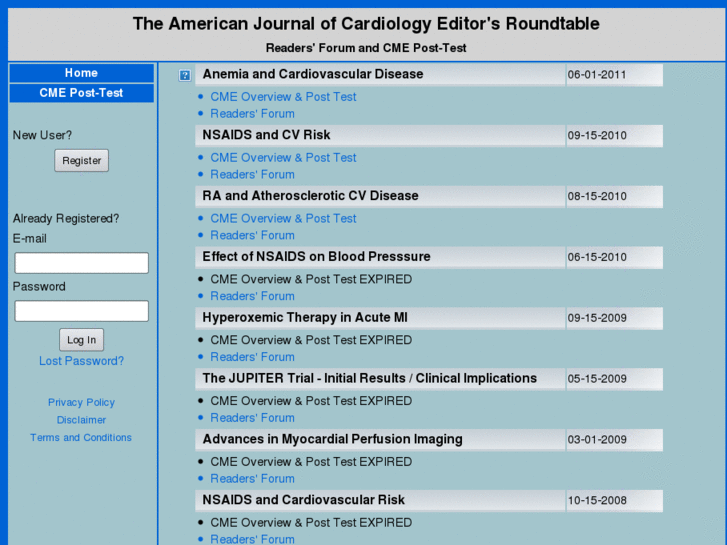Image resolution: width=727 pixels, height=545 pixels.
Task: Click the expired CME text under NSAIDS and Cardiovascular Risk
Action: click(x=311, y=522)
